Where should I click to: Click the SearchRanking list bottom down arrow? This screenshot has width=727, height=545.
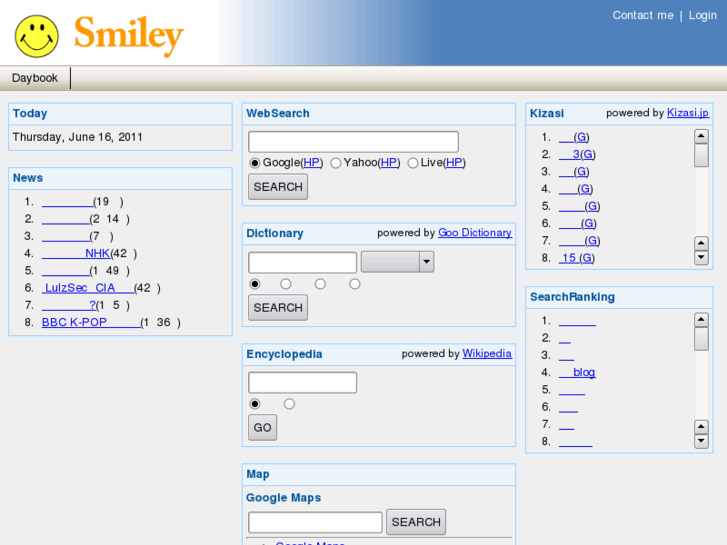coord(701,441)
